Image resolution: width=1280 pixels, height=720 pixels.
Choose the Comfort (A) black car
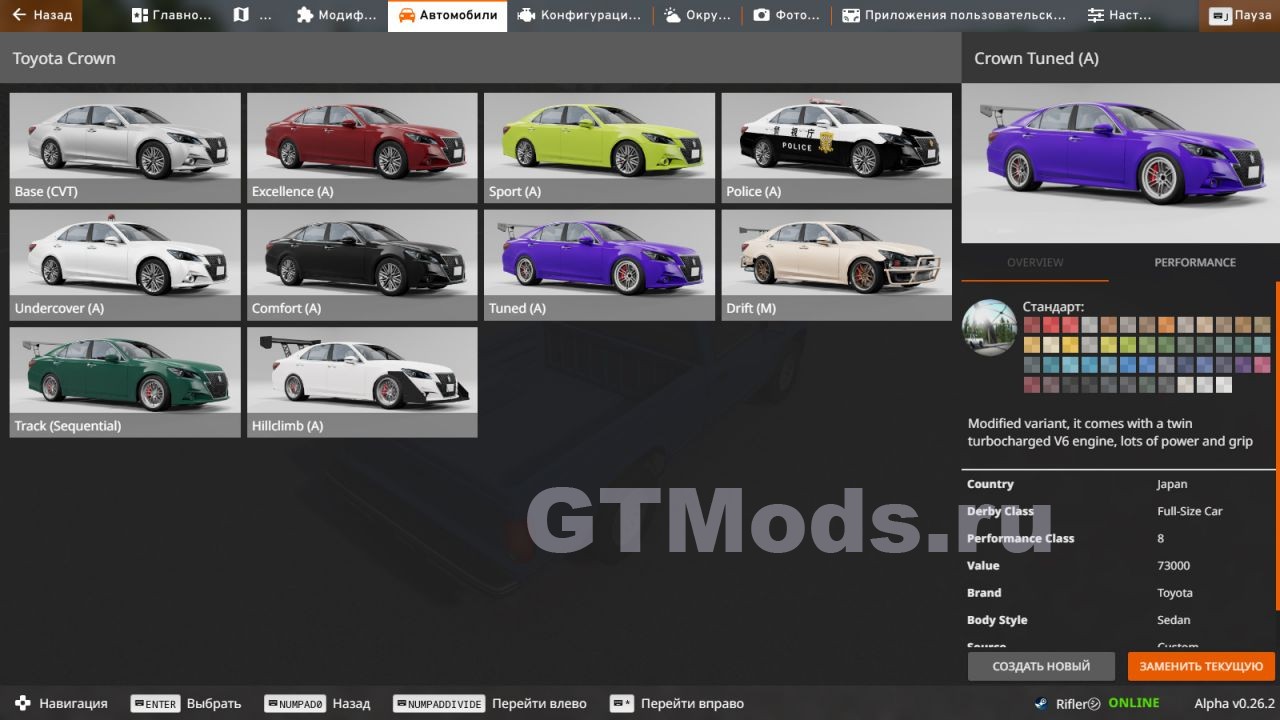click(362, 265)
